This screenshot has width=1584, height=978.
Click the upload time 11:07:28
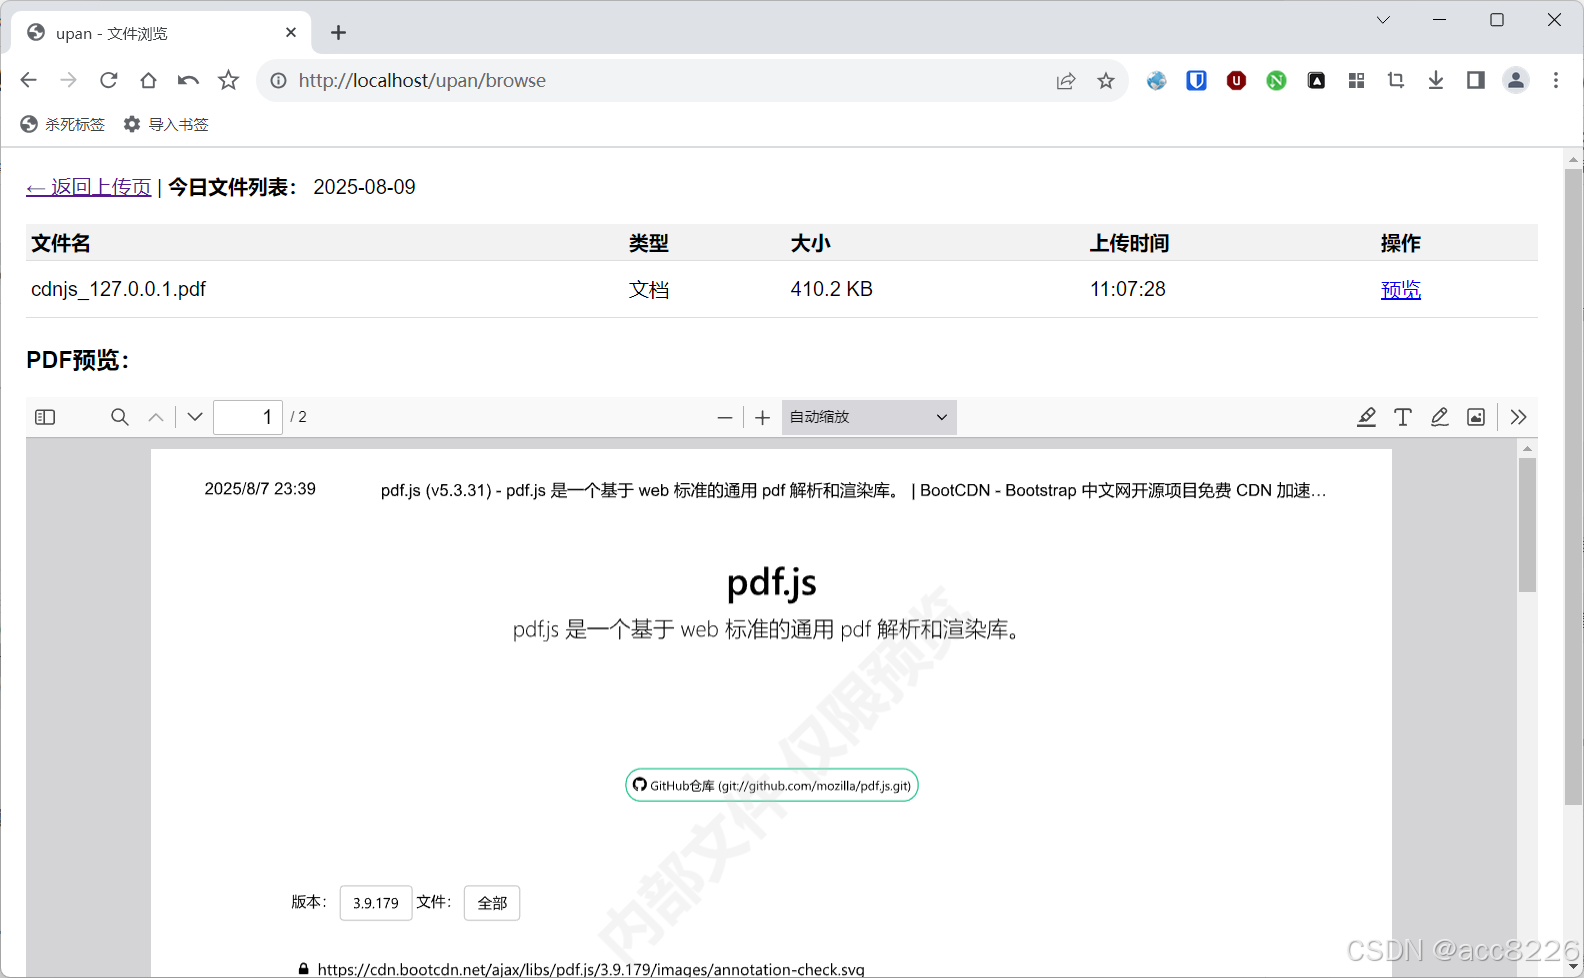pyautogui.click(x=1128, y=289)
